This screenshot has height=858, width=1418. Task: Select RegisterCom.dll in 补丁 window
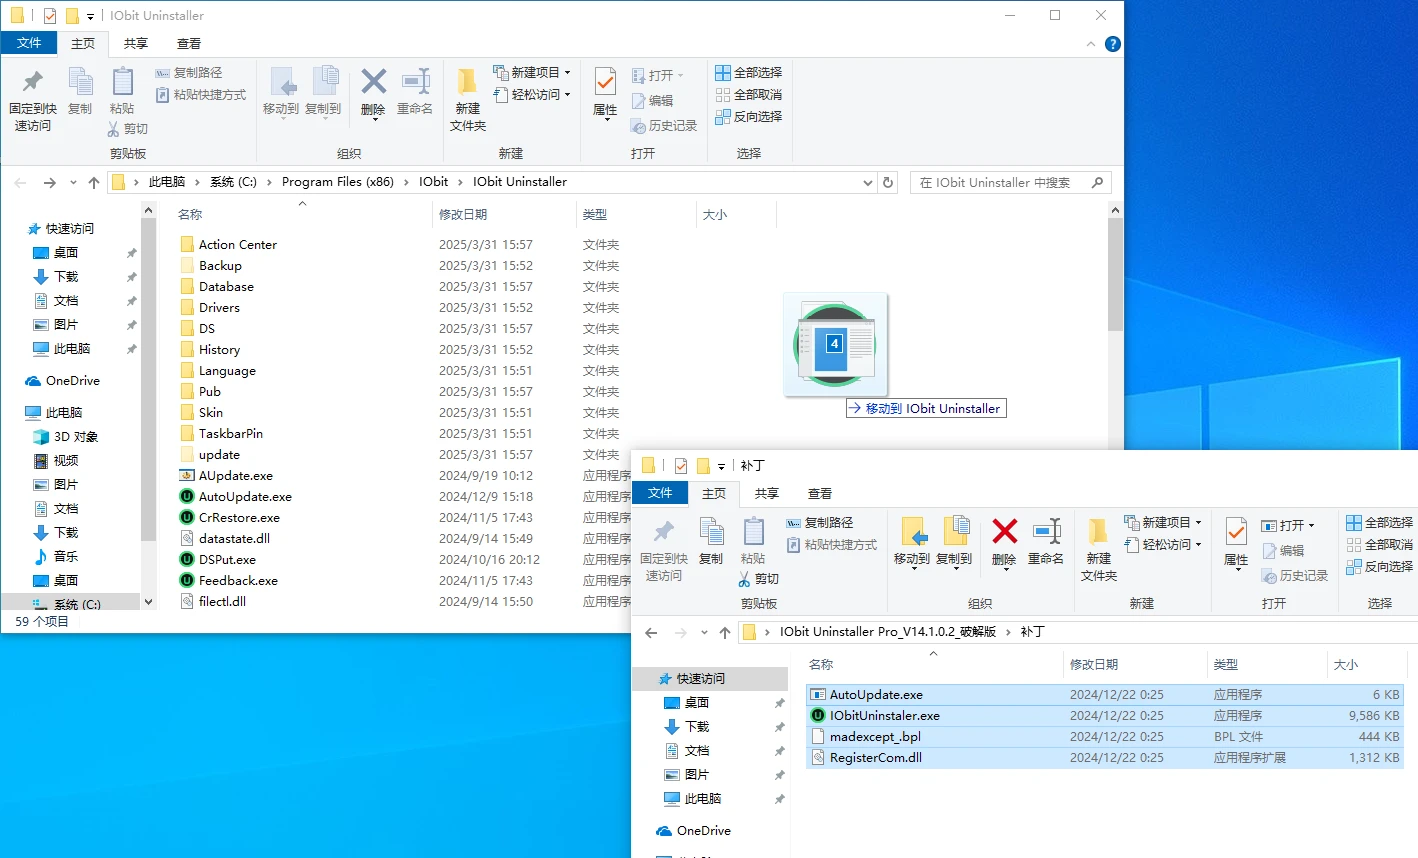coord(1105,758)
